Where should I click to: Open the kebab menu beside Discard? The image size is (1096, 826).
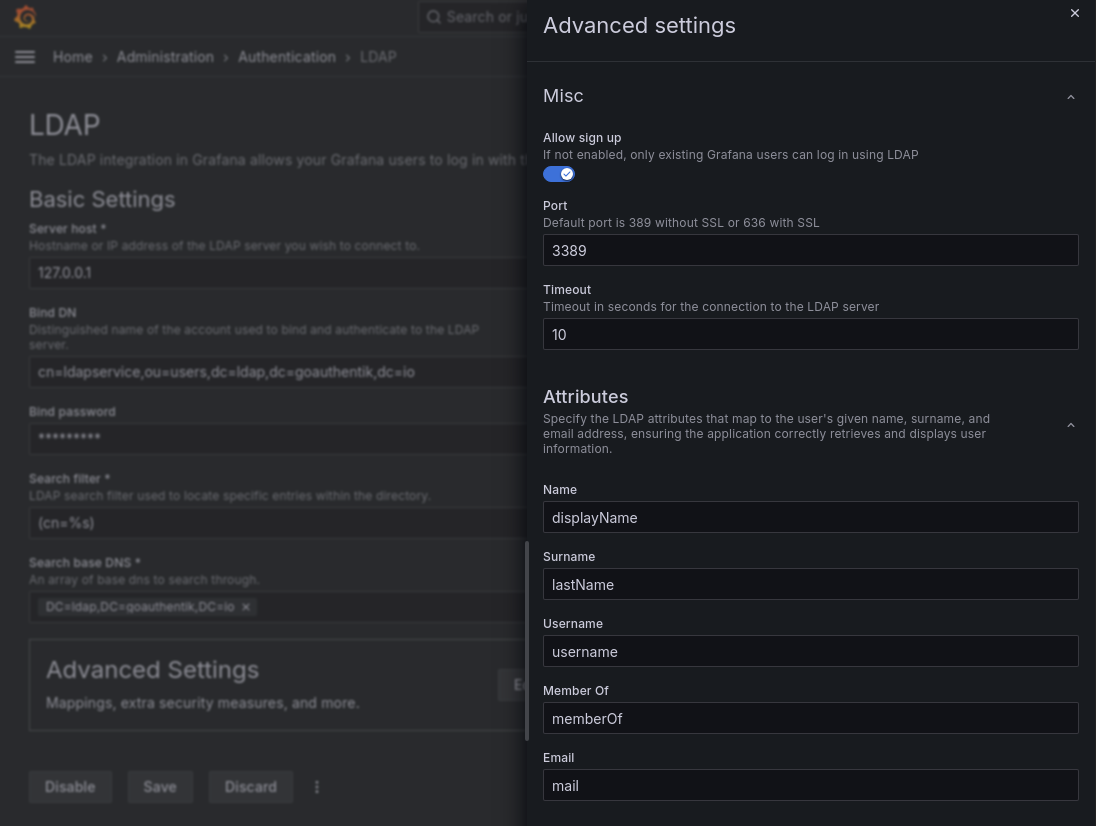click(316, 787)
